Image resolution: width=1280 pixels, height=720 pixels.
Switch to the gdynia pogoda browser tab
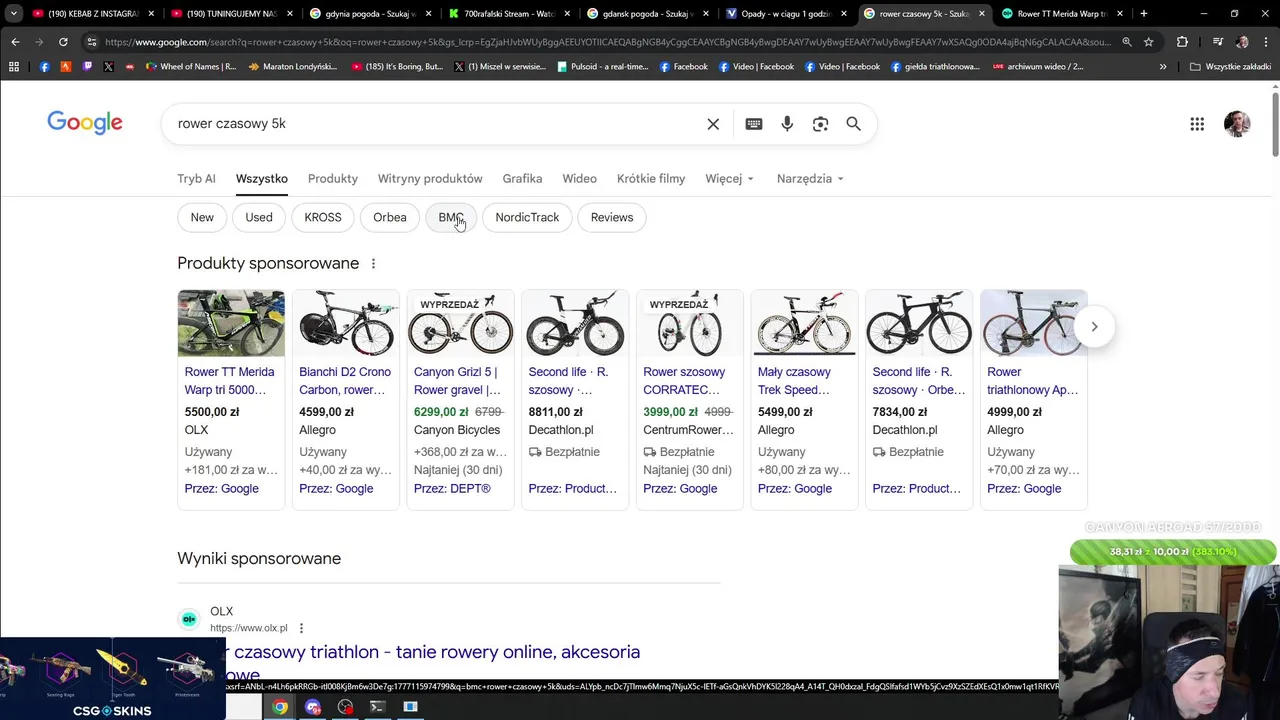pos(370,14)
